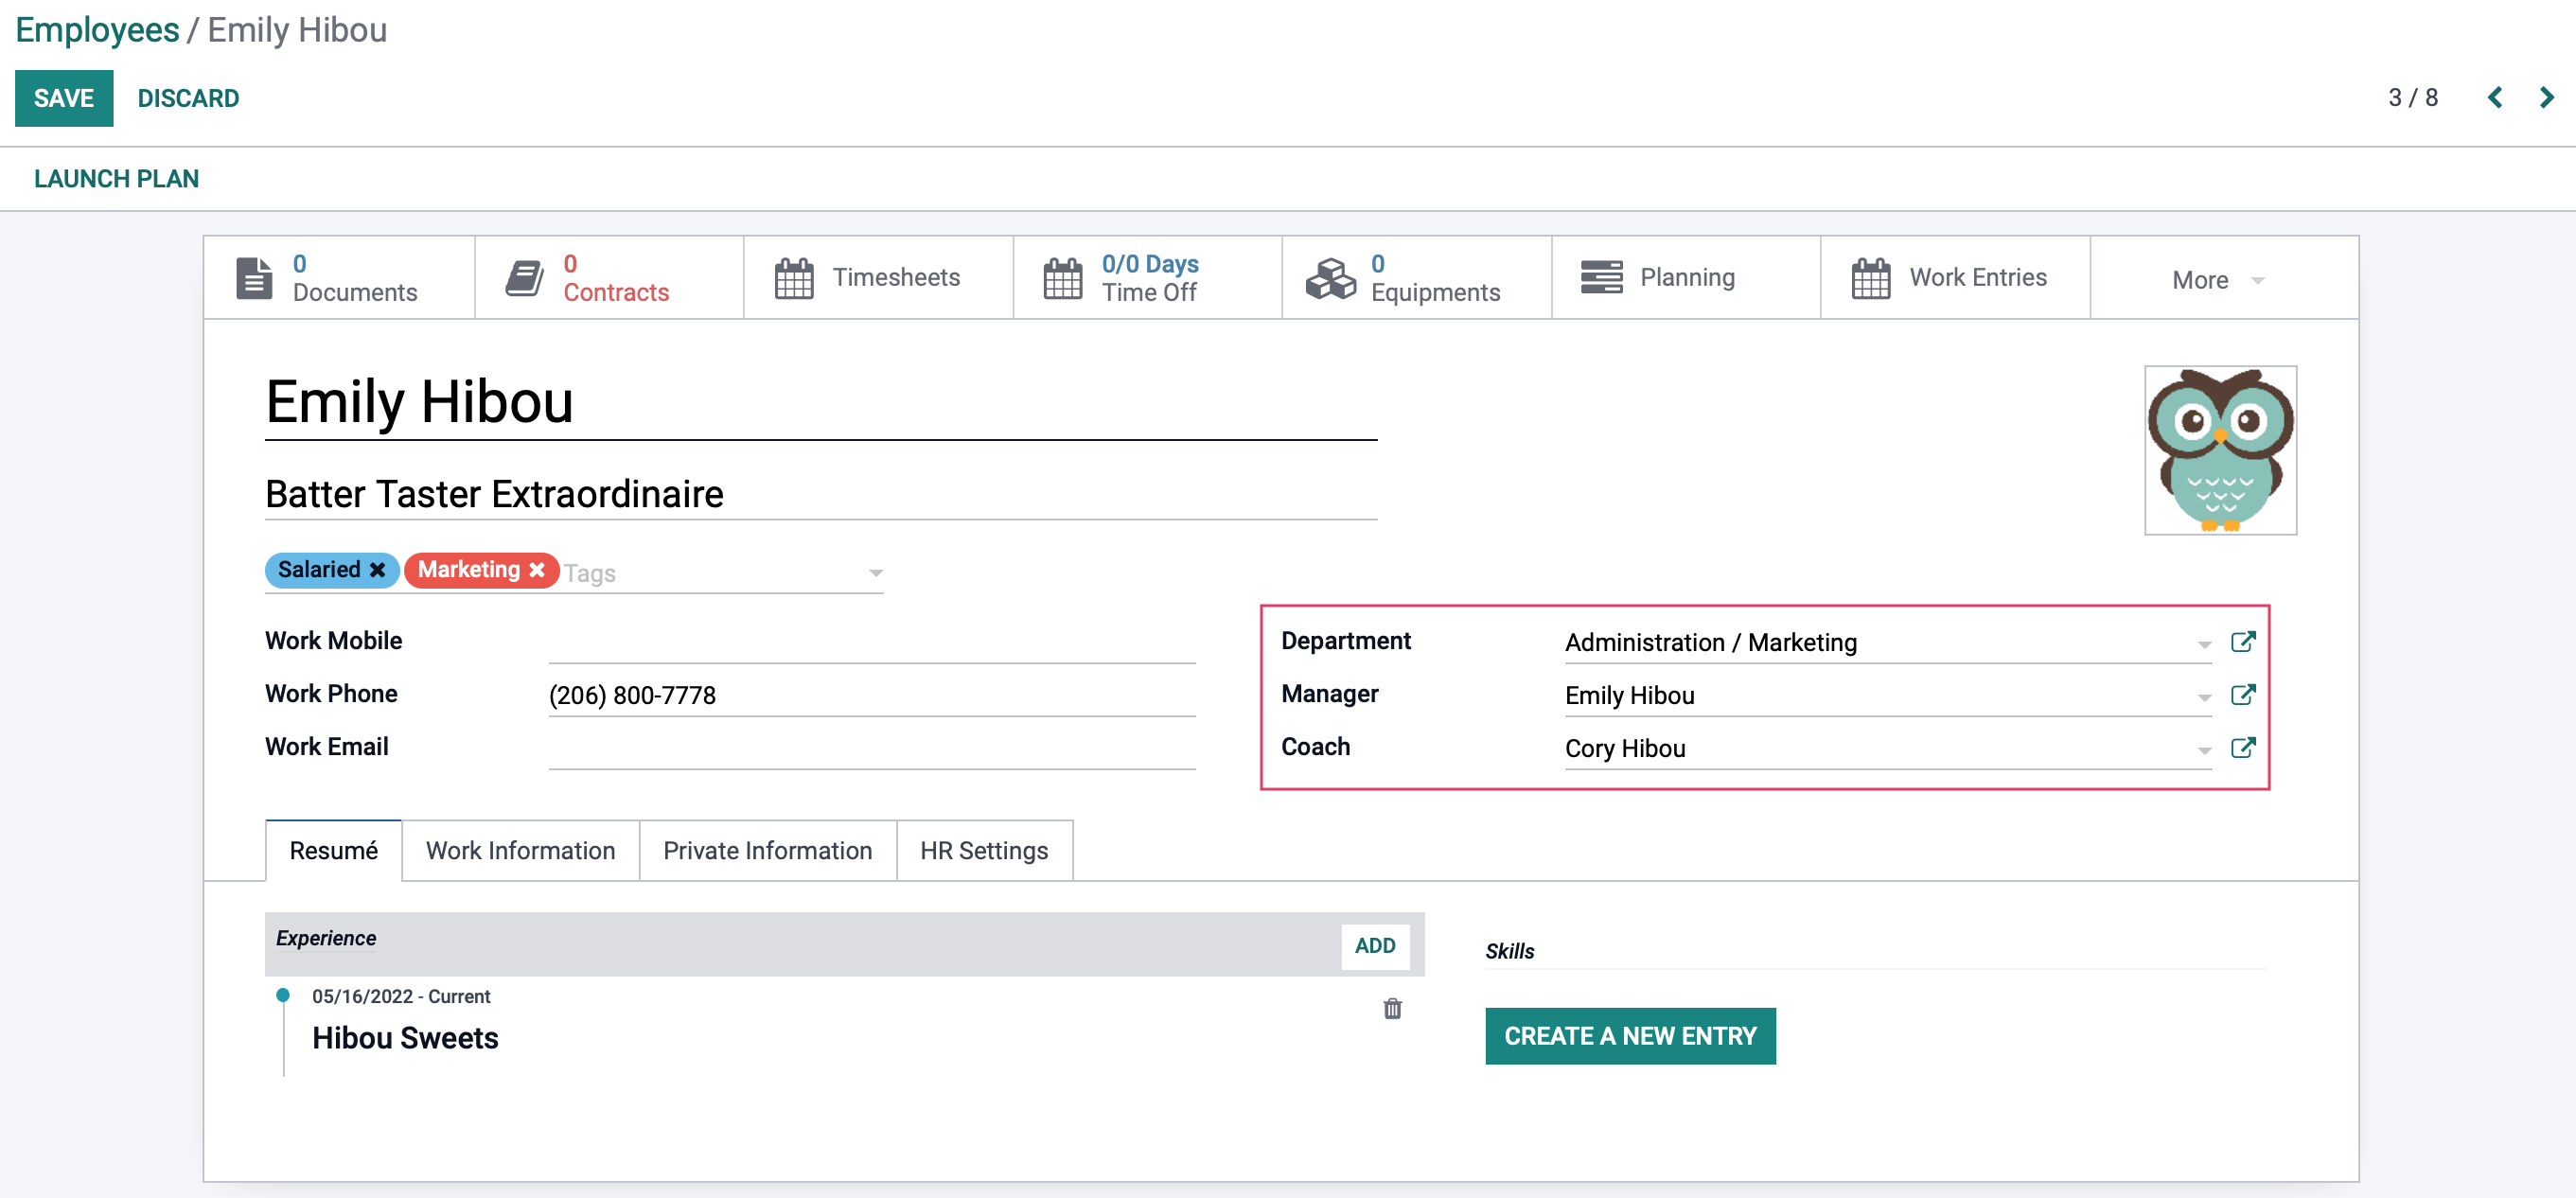Image resolution: width=2576 pixels, height=1198 pixels.
Task: Switch to the Resumé tab
Action: (333, 851)
